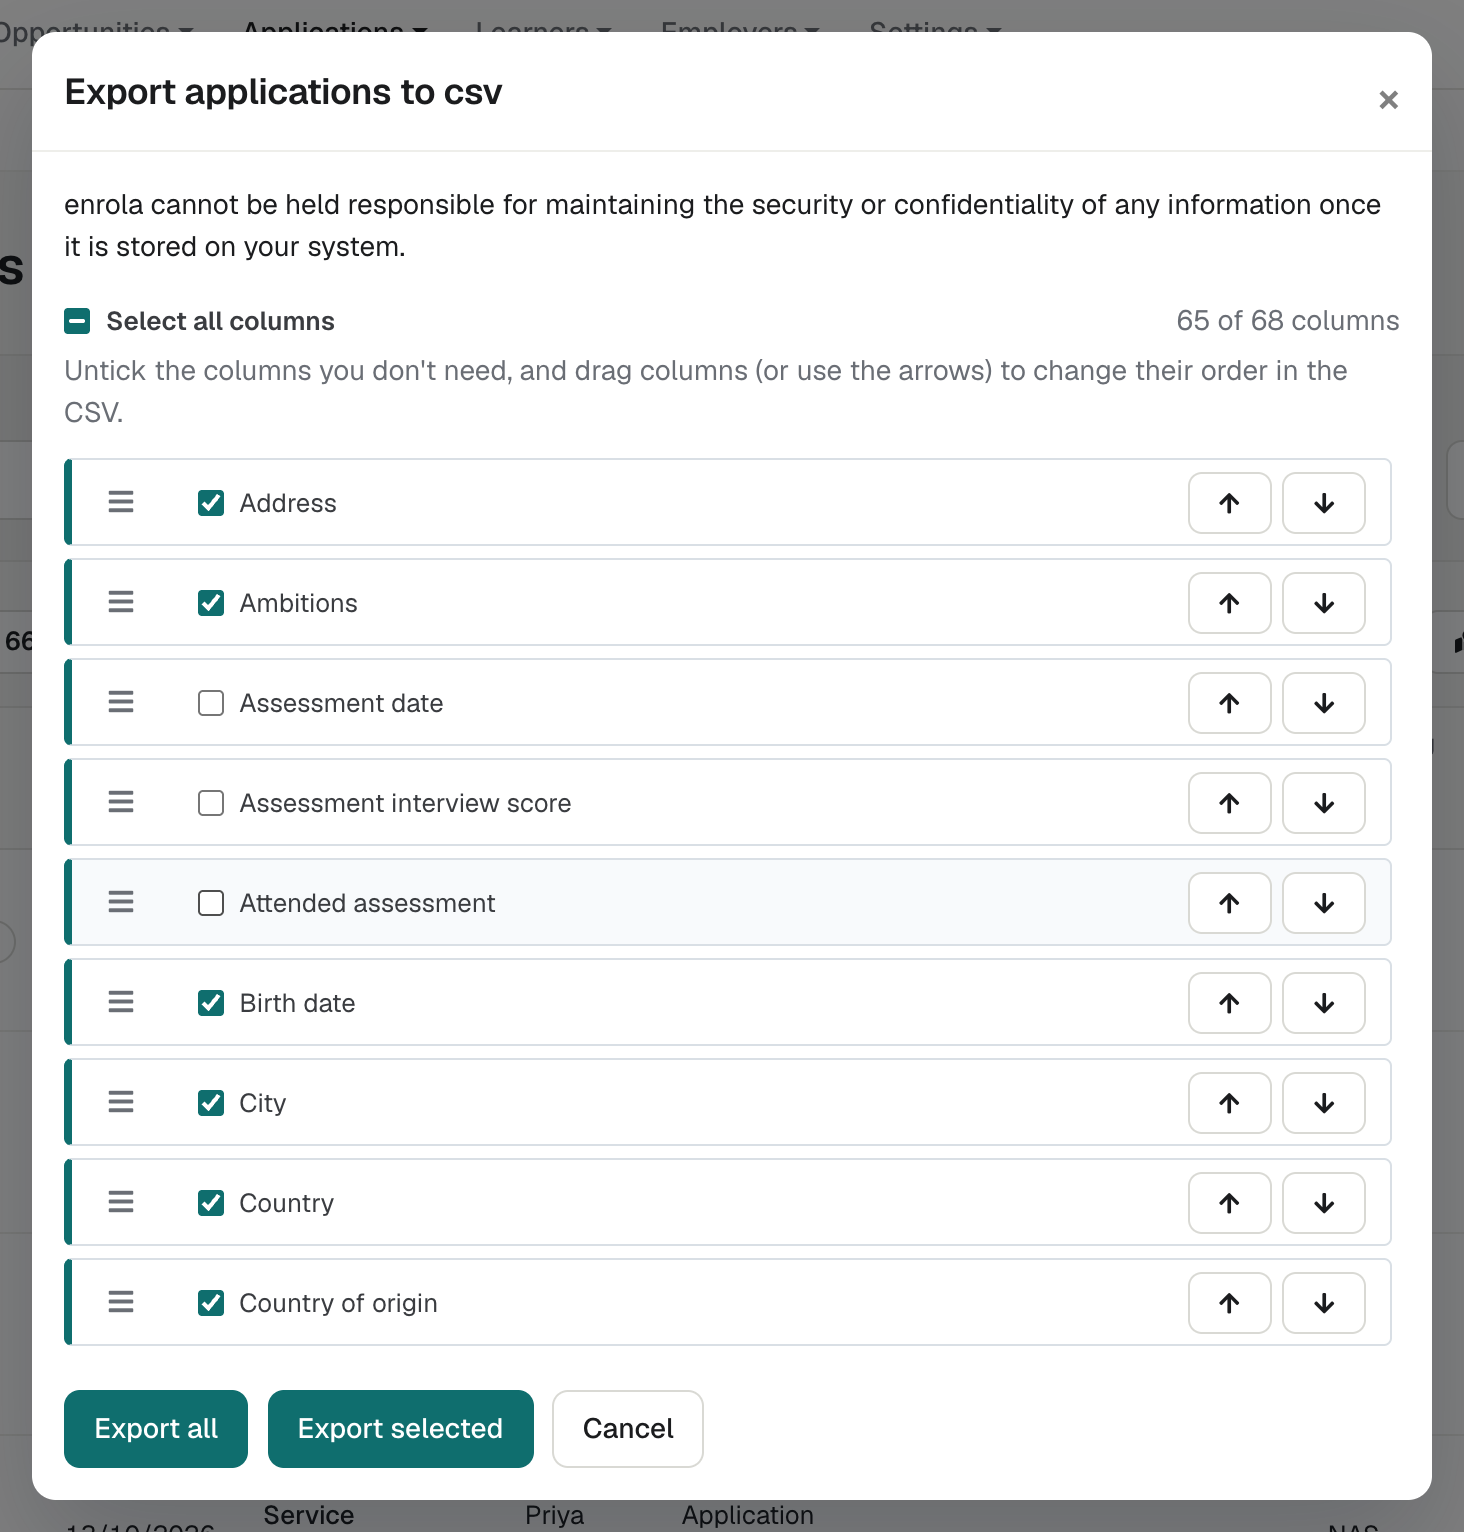
Task: Untick the City checkbox
Action: pyautogui.click(x=211, y=1103)
